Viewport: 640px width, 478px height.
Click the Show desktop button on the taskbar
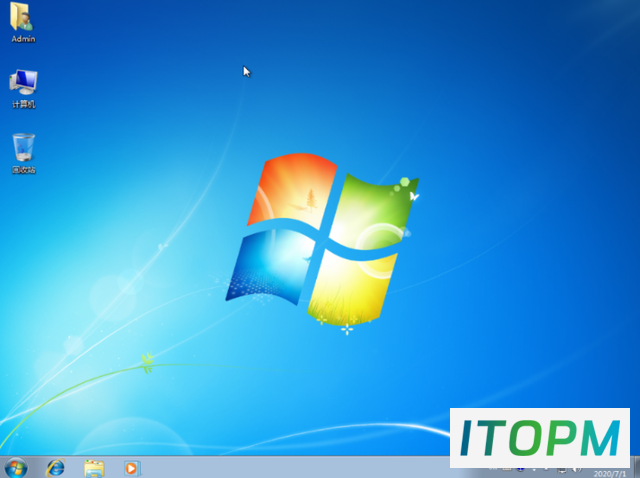pos(636,467)
